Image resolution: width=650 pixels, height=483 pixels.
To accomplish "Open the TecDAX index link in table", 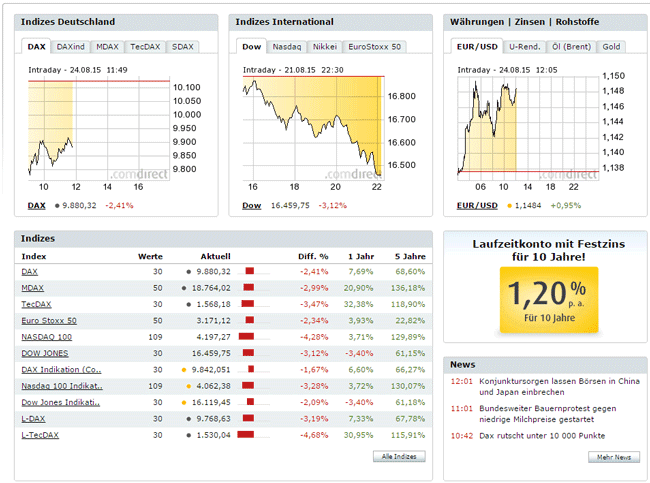I will point(36,304).
